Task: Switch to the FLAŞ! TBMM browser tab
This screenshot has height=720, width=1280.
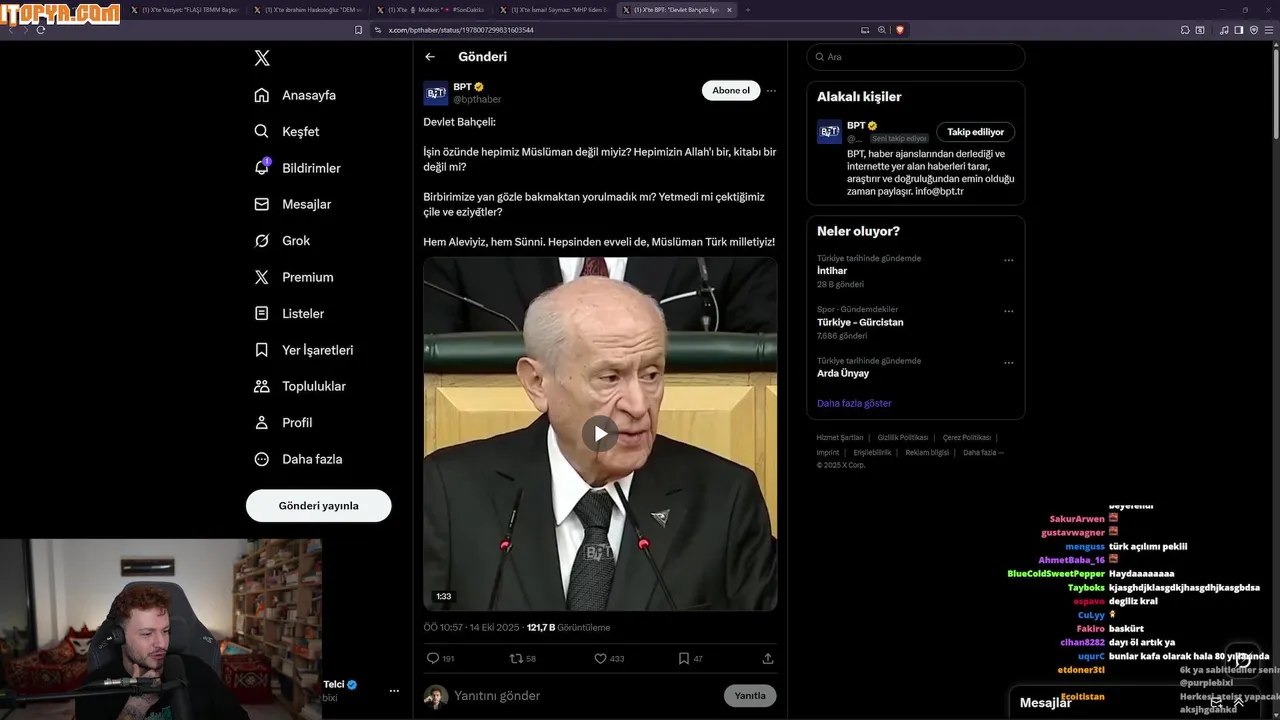Action: click(x=186, y=10)
